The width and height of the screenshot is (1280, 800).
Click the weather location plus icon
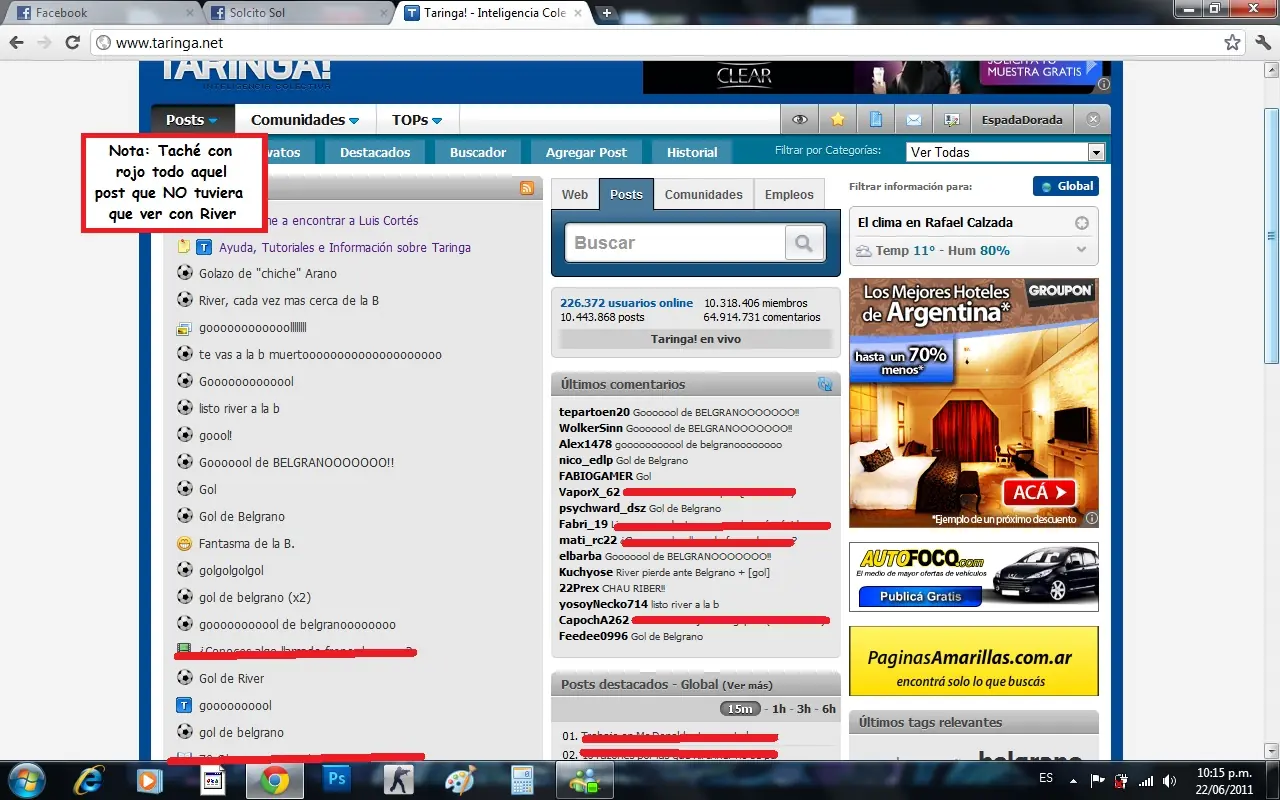[x=1081, y=223]
